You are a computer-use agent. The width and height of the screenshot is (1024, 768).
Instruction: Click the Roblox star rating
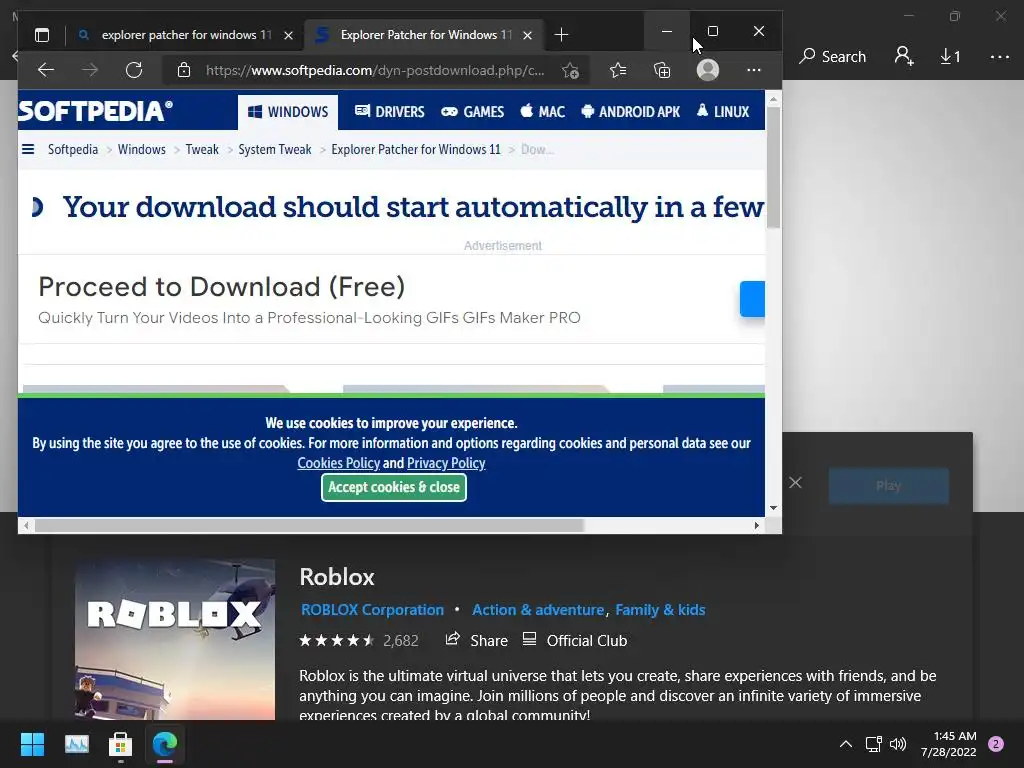(x=336, y=641)
